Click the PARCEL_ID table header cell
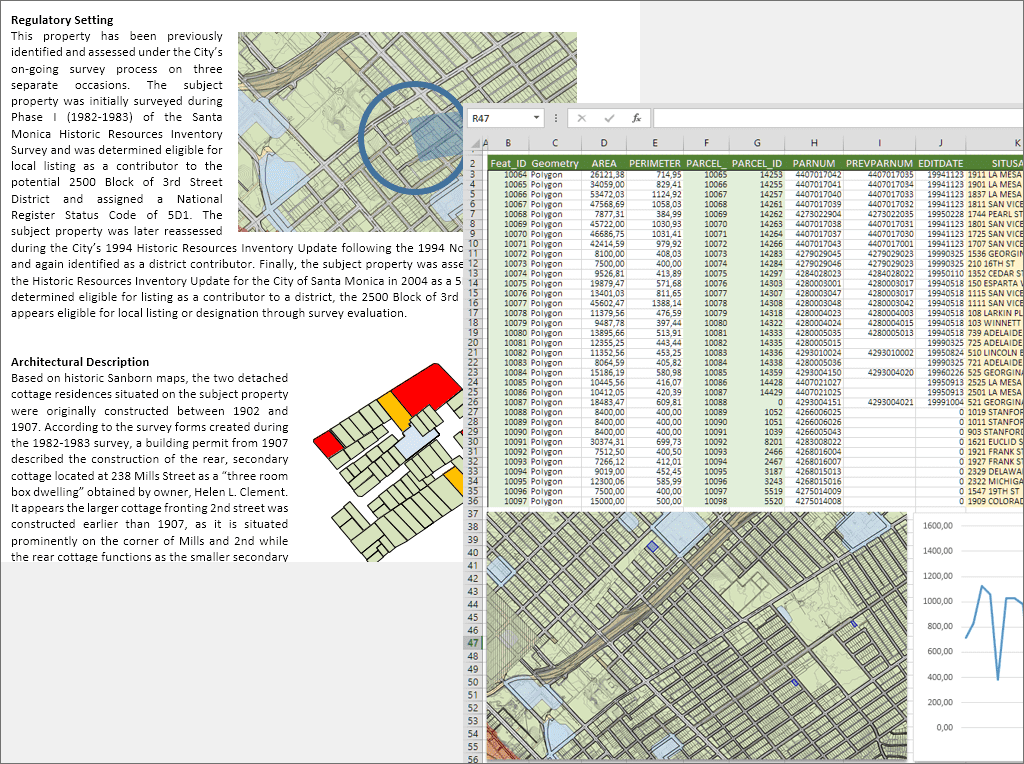The height and width of the screenshot is (764, 1024). (757, 163)
